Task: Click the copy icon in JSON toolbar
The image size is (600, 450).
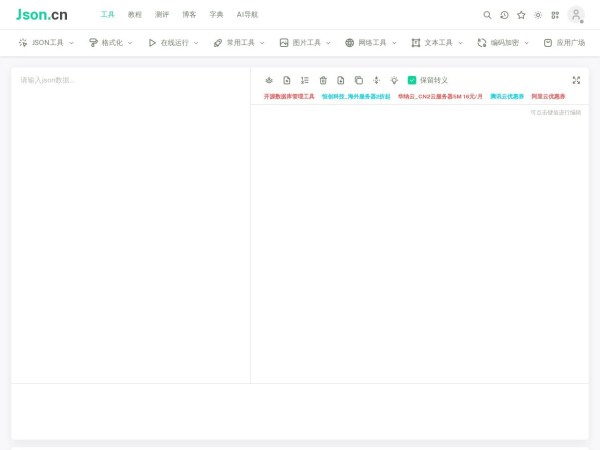Action: click(359, 80)
